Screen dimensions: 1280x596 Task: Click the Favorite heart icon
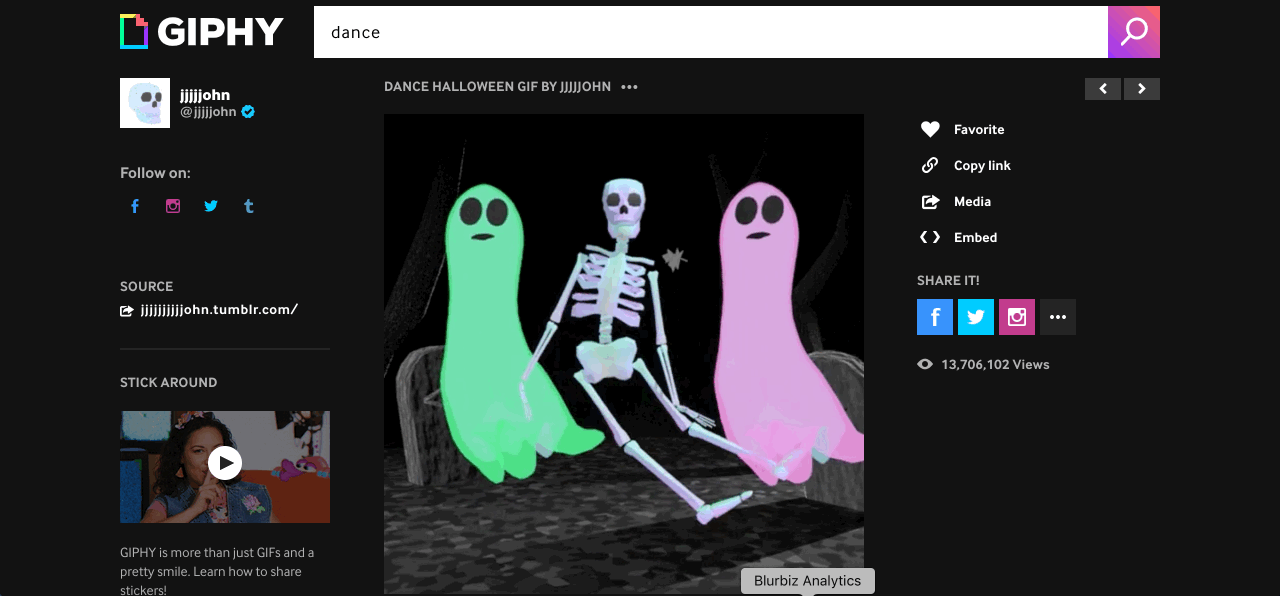pyautogui.click(x=930, y=129)
